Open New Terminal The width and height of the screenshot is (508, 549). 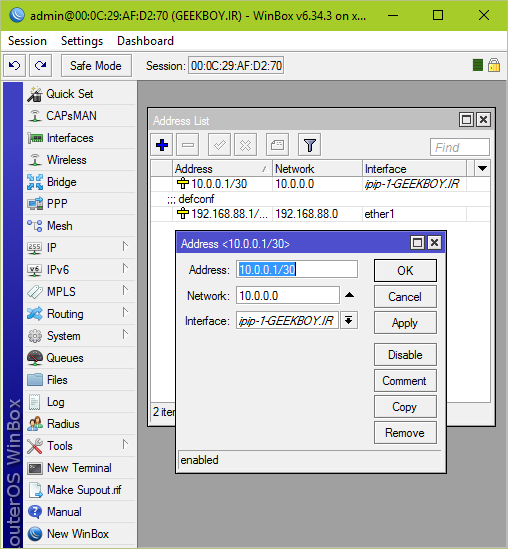(80, 468)
